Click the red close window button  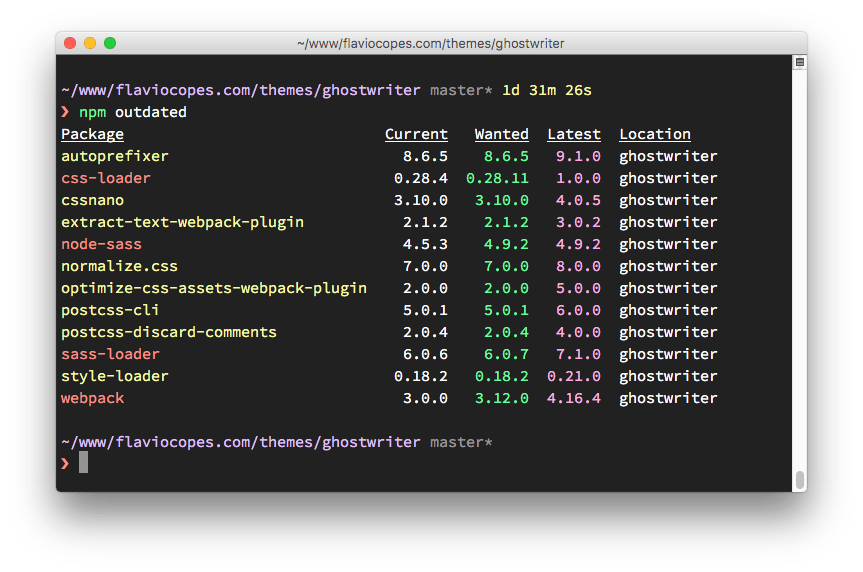70,43
